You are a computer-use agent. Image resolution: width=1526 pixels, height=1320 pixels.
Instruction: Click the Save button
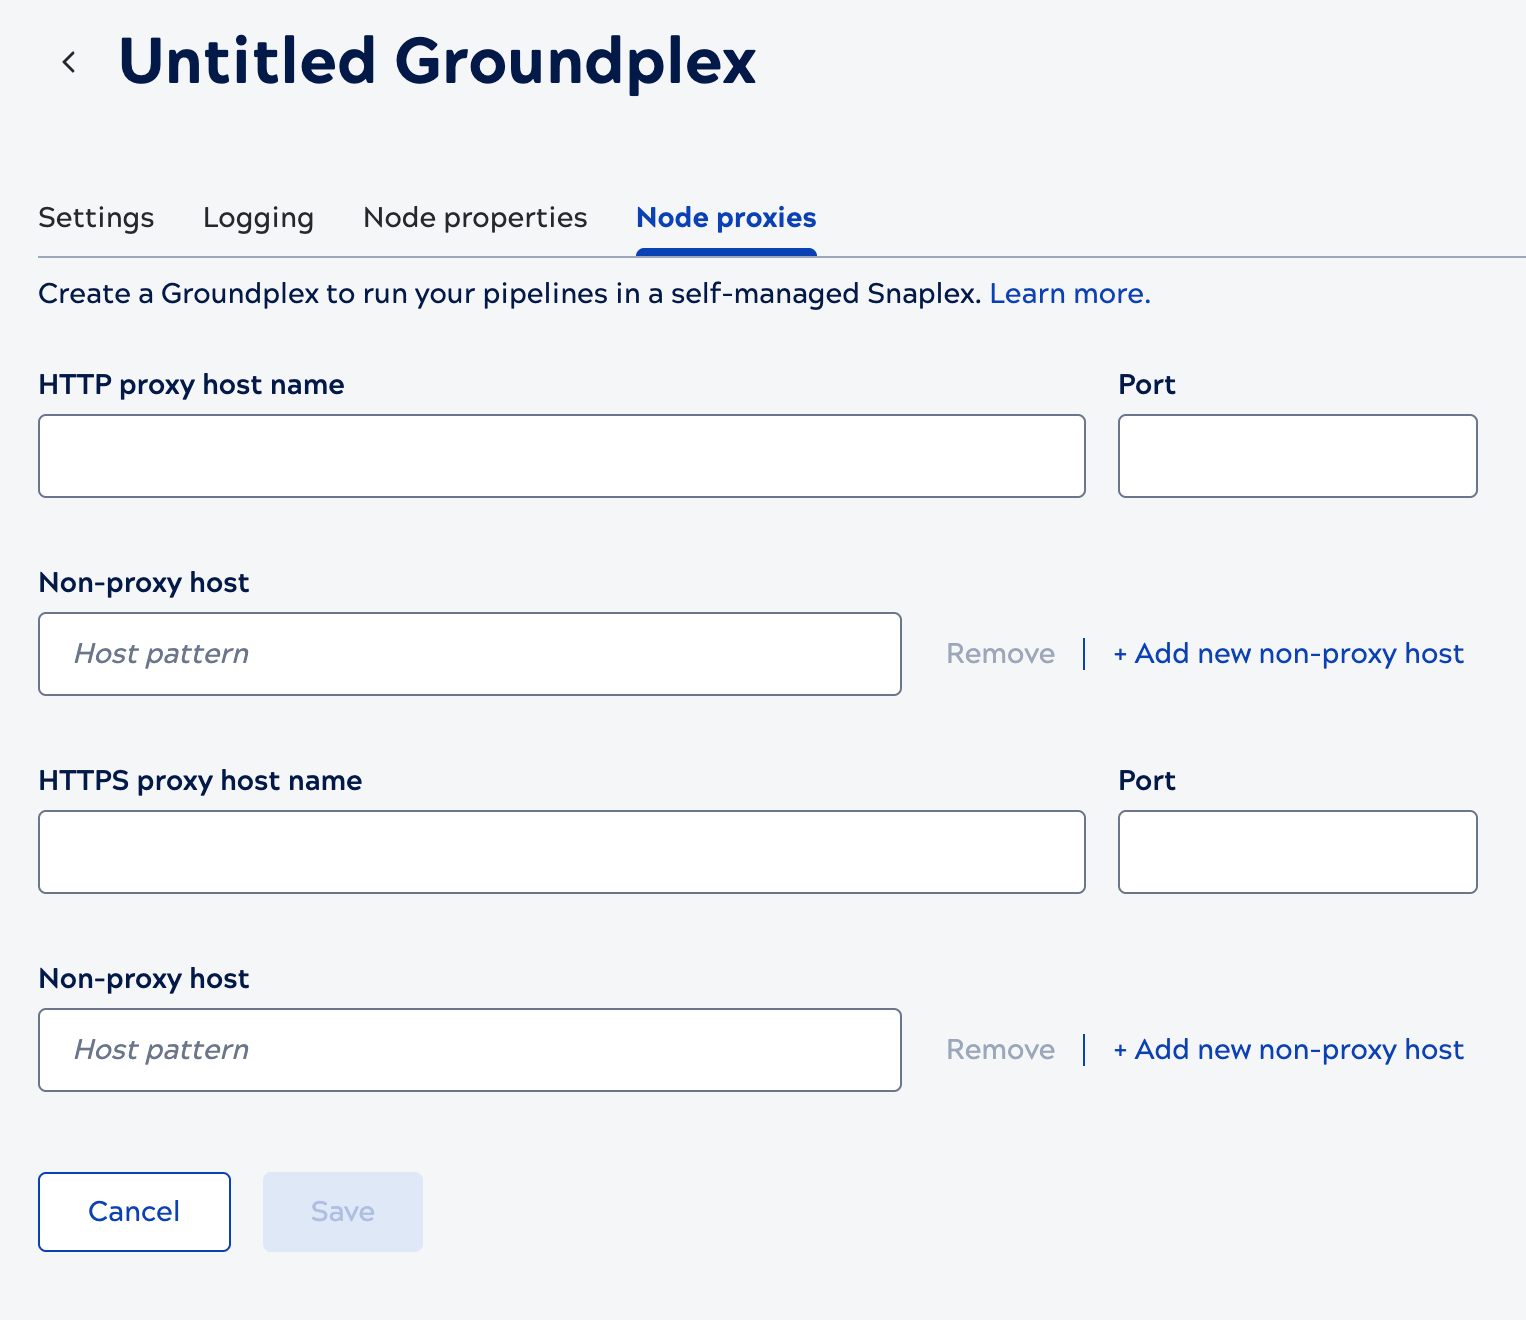[x=343, y=1212]
